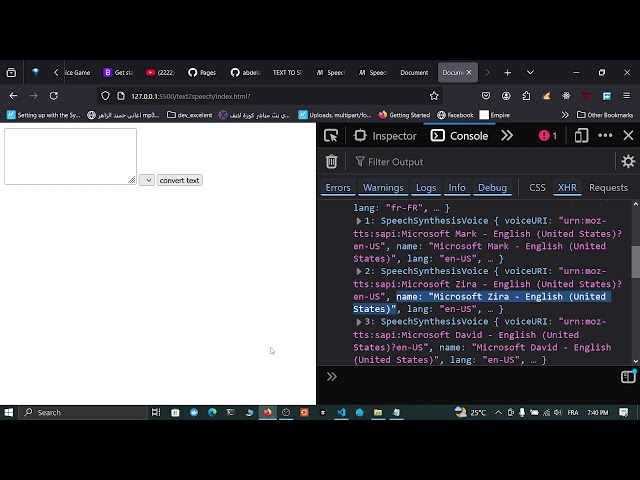Toggle the Errors filter

pos(338,188)
